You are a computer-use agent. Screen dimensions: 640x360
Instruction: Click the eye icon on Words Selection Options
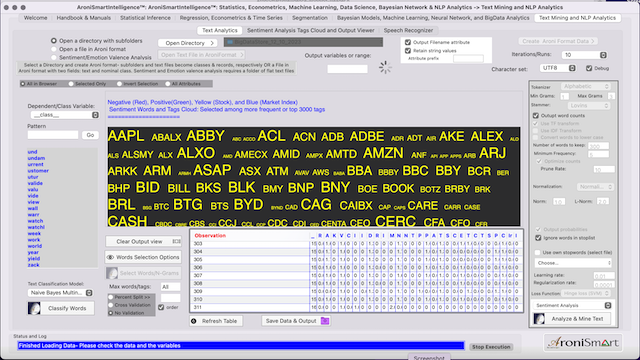pyautogui.click(x=110, y=257)
